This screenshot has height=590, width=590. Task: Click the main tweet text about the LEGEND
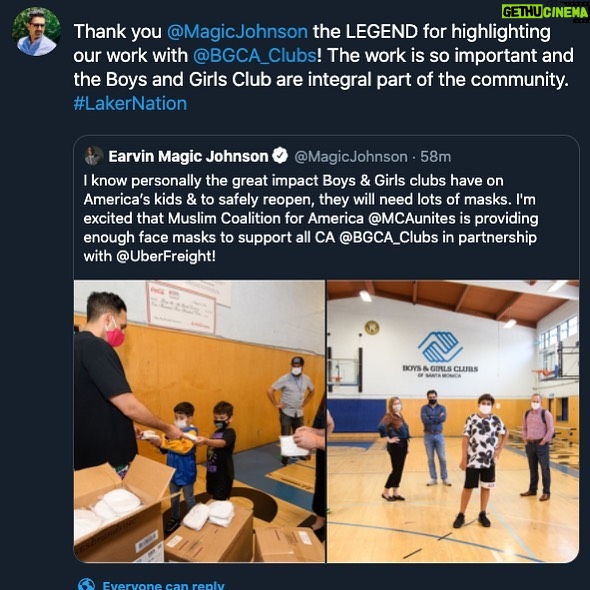coord(324,67)
